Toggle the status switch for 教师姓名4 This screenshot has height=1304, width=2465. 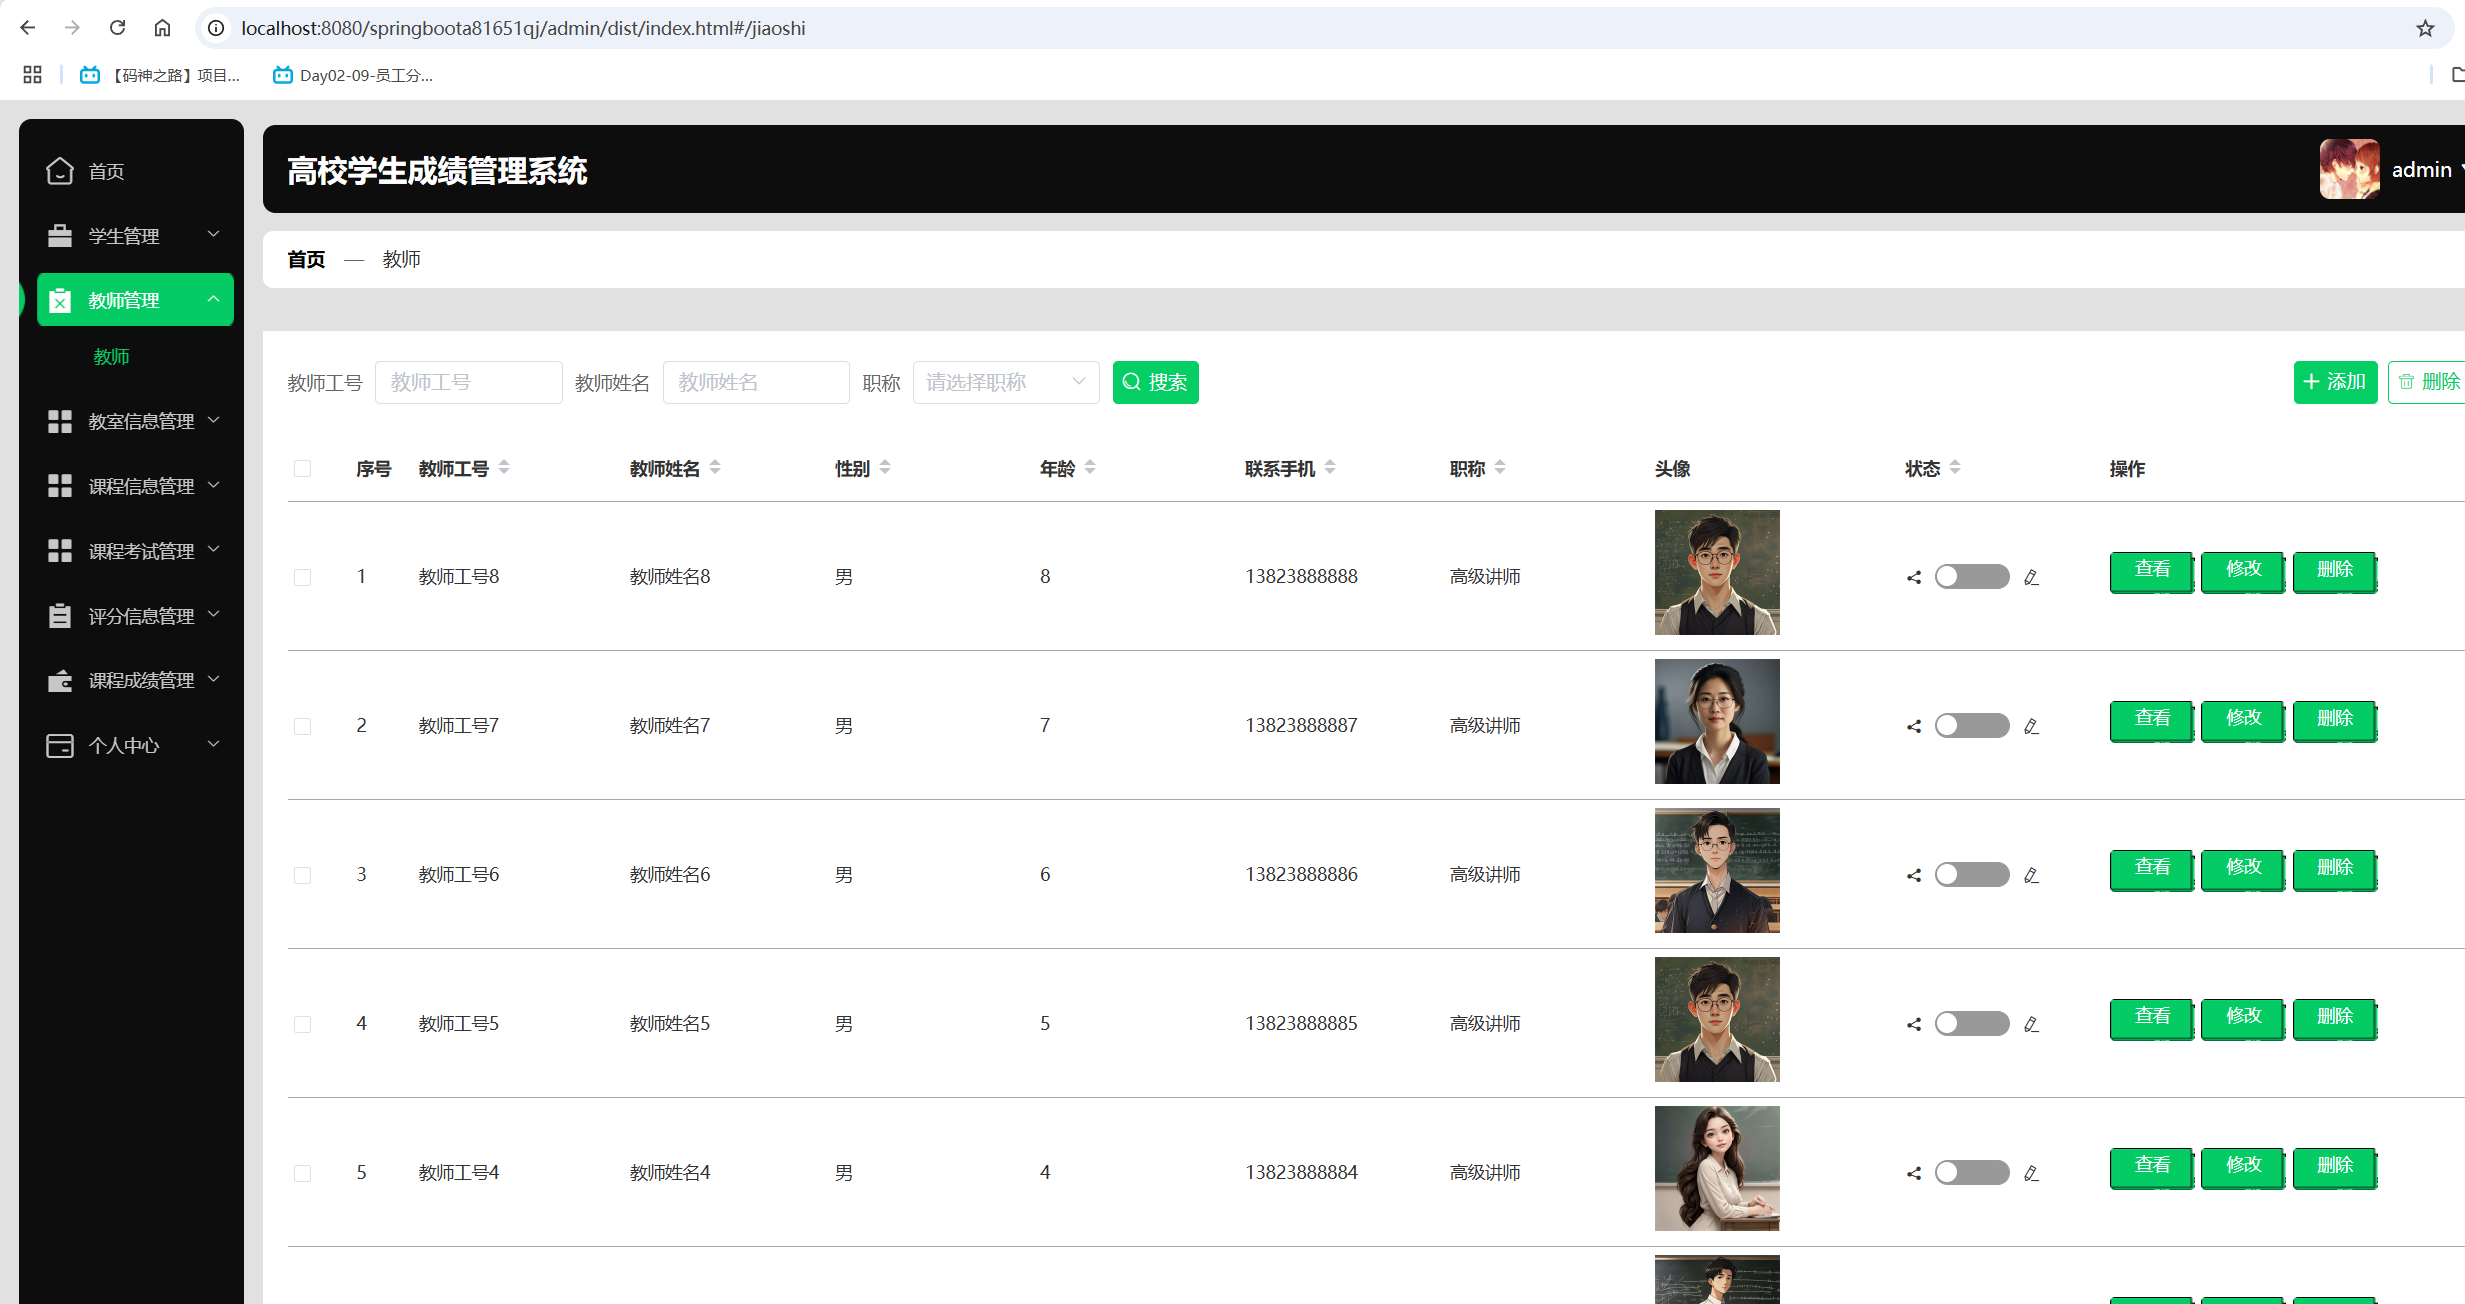point(1972,1173)
